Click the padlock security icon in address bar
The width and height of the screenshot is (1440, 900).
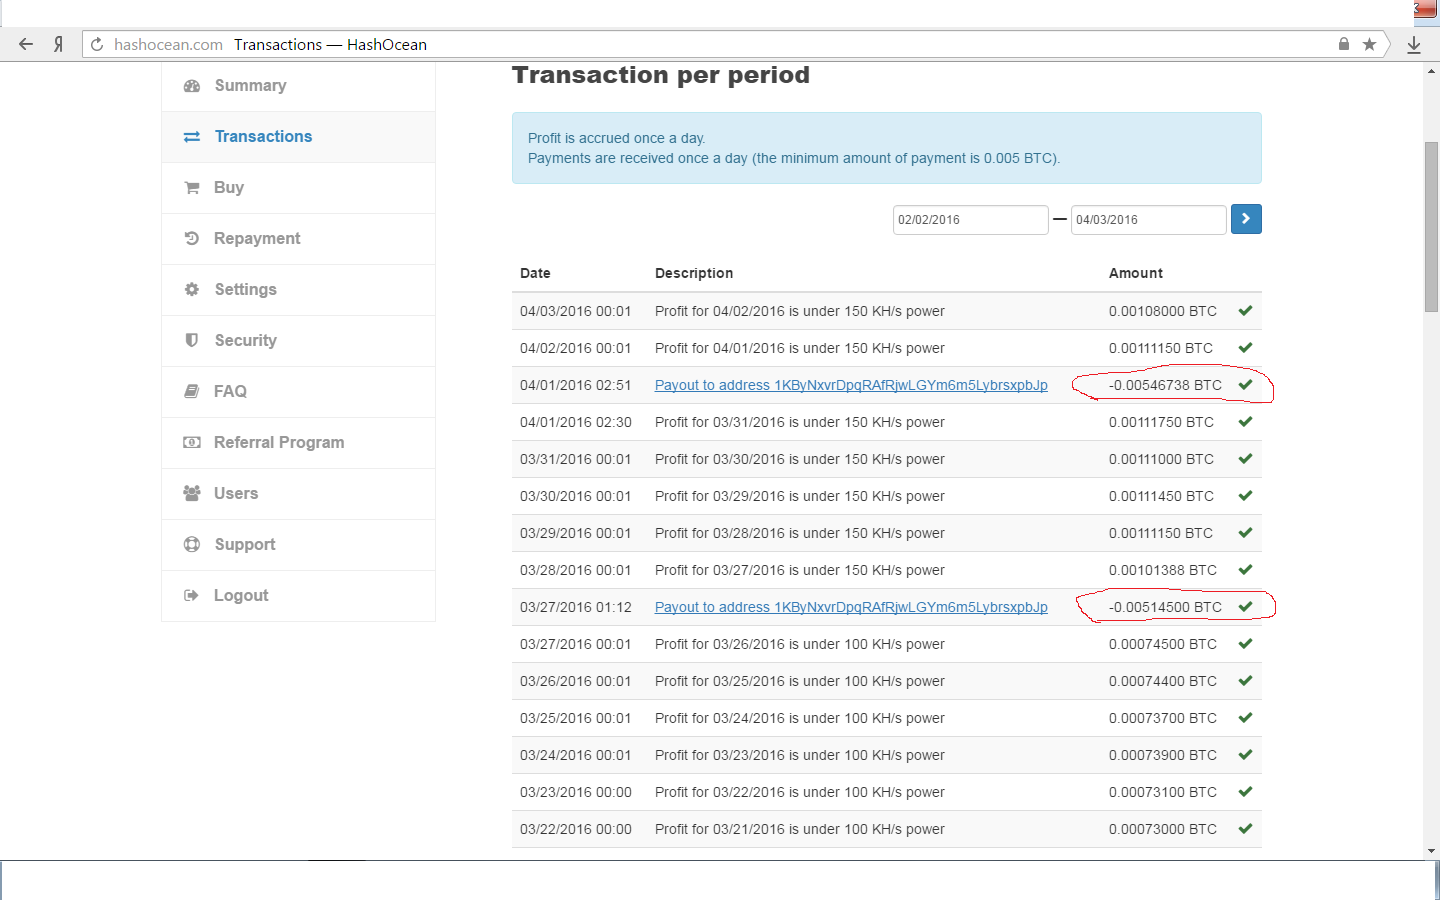(1344, 44)
